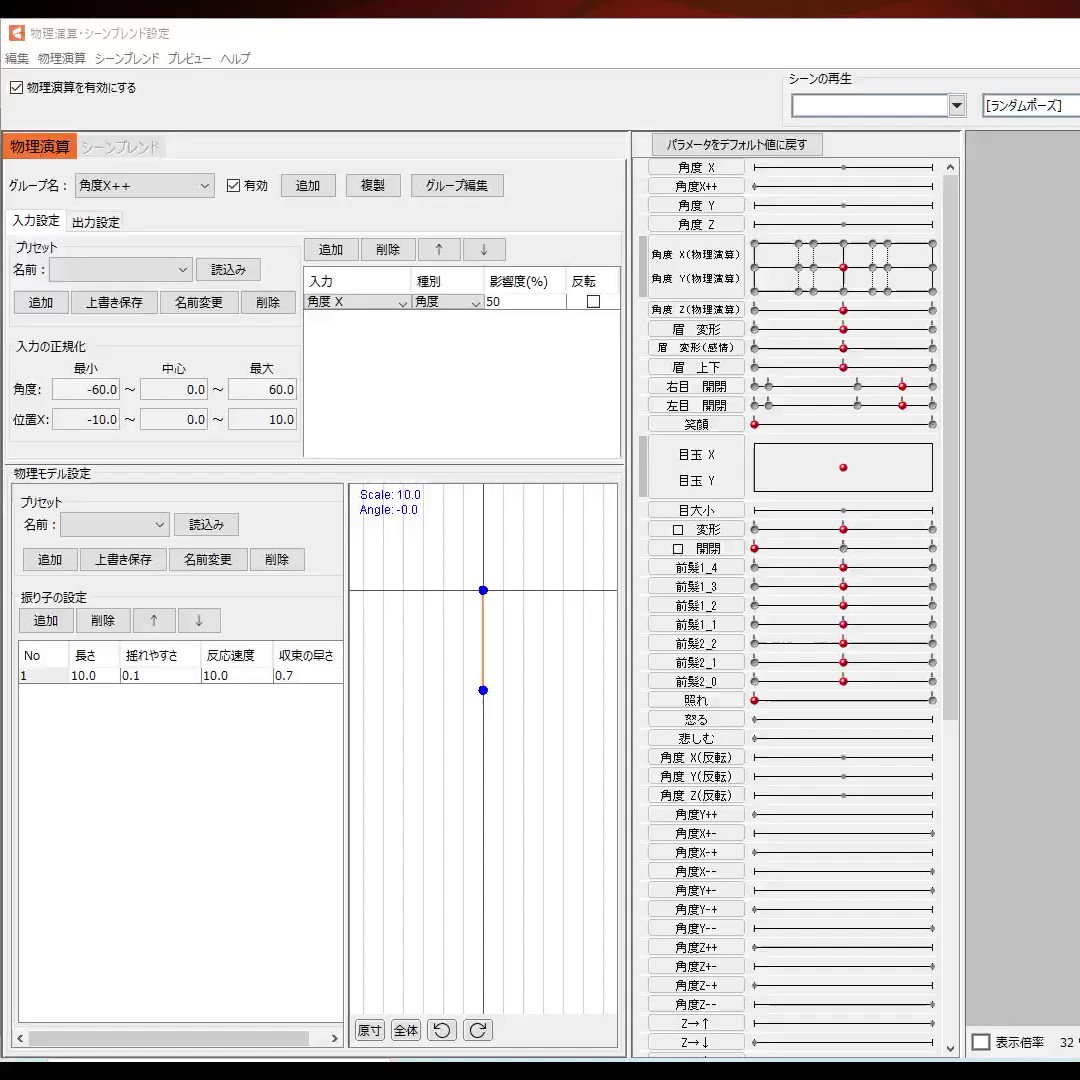Click the Cubism app icon in title bar
This screenshot has width=1080, height=1080.
point(17,33)
